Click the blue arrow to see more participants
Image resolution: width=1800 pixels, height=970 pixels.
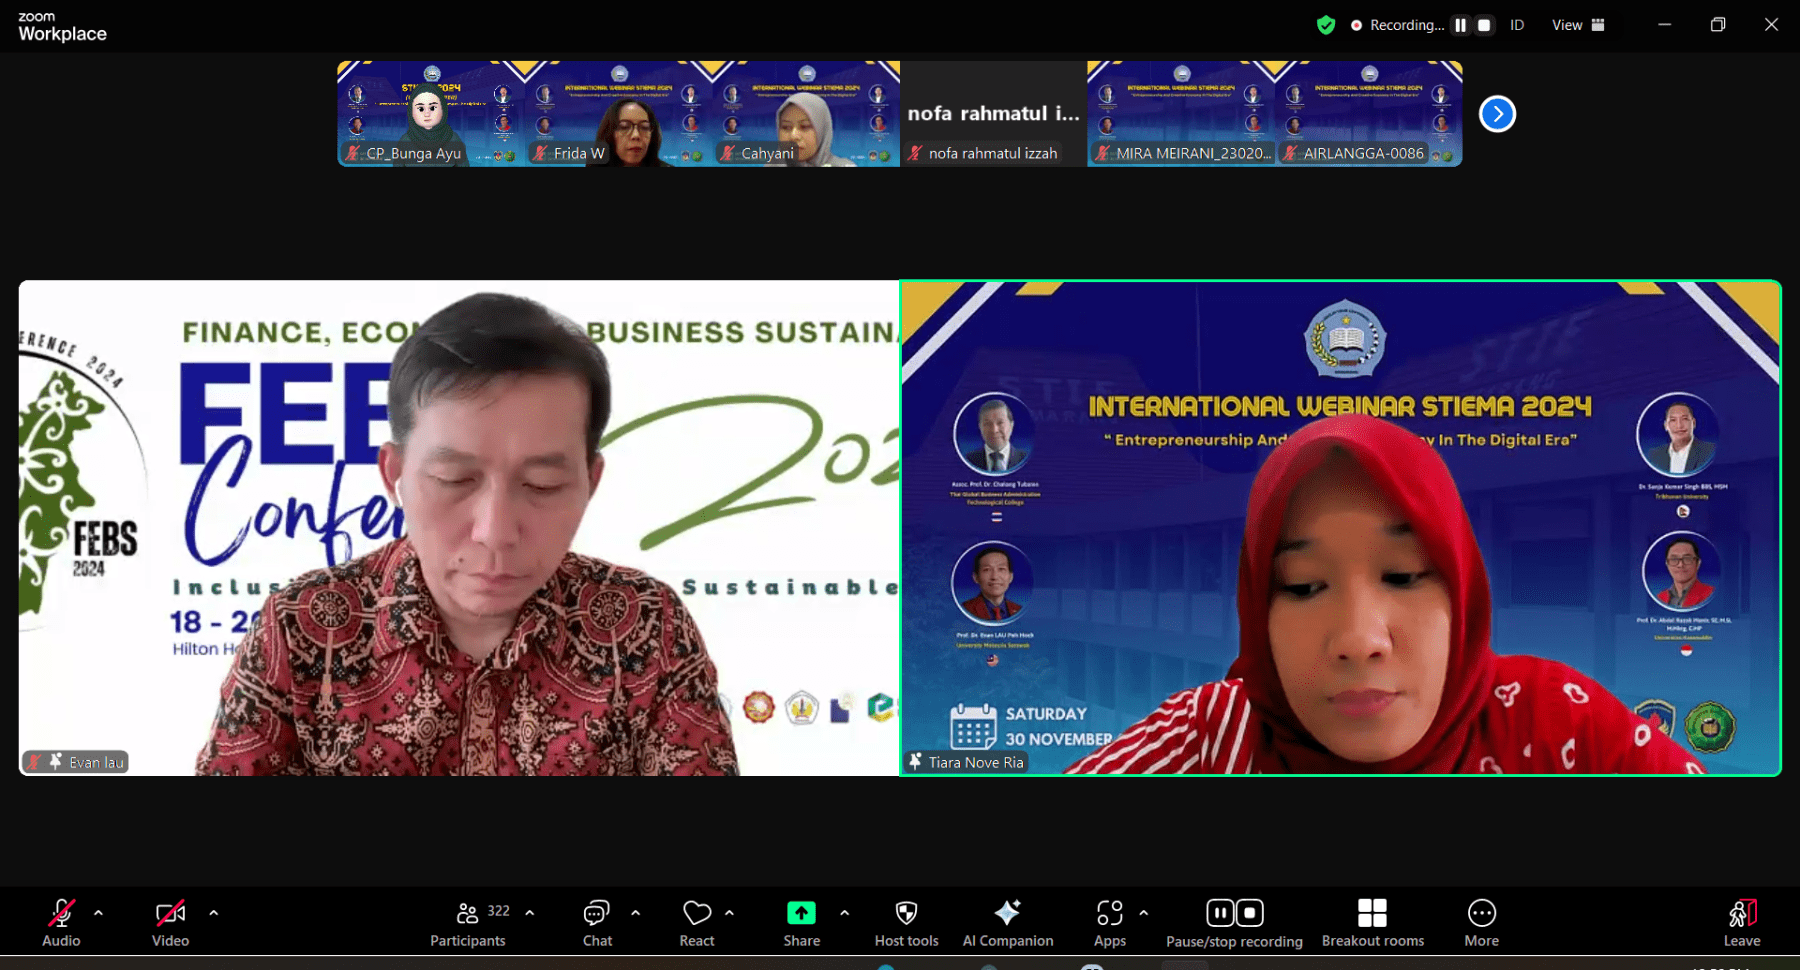(1497, 114)
